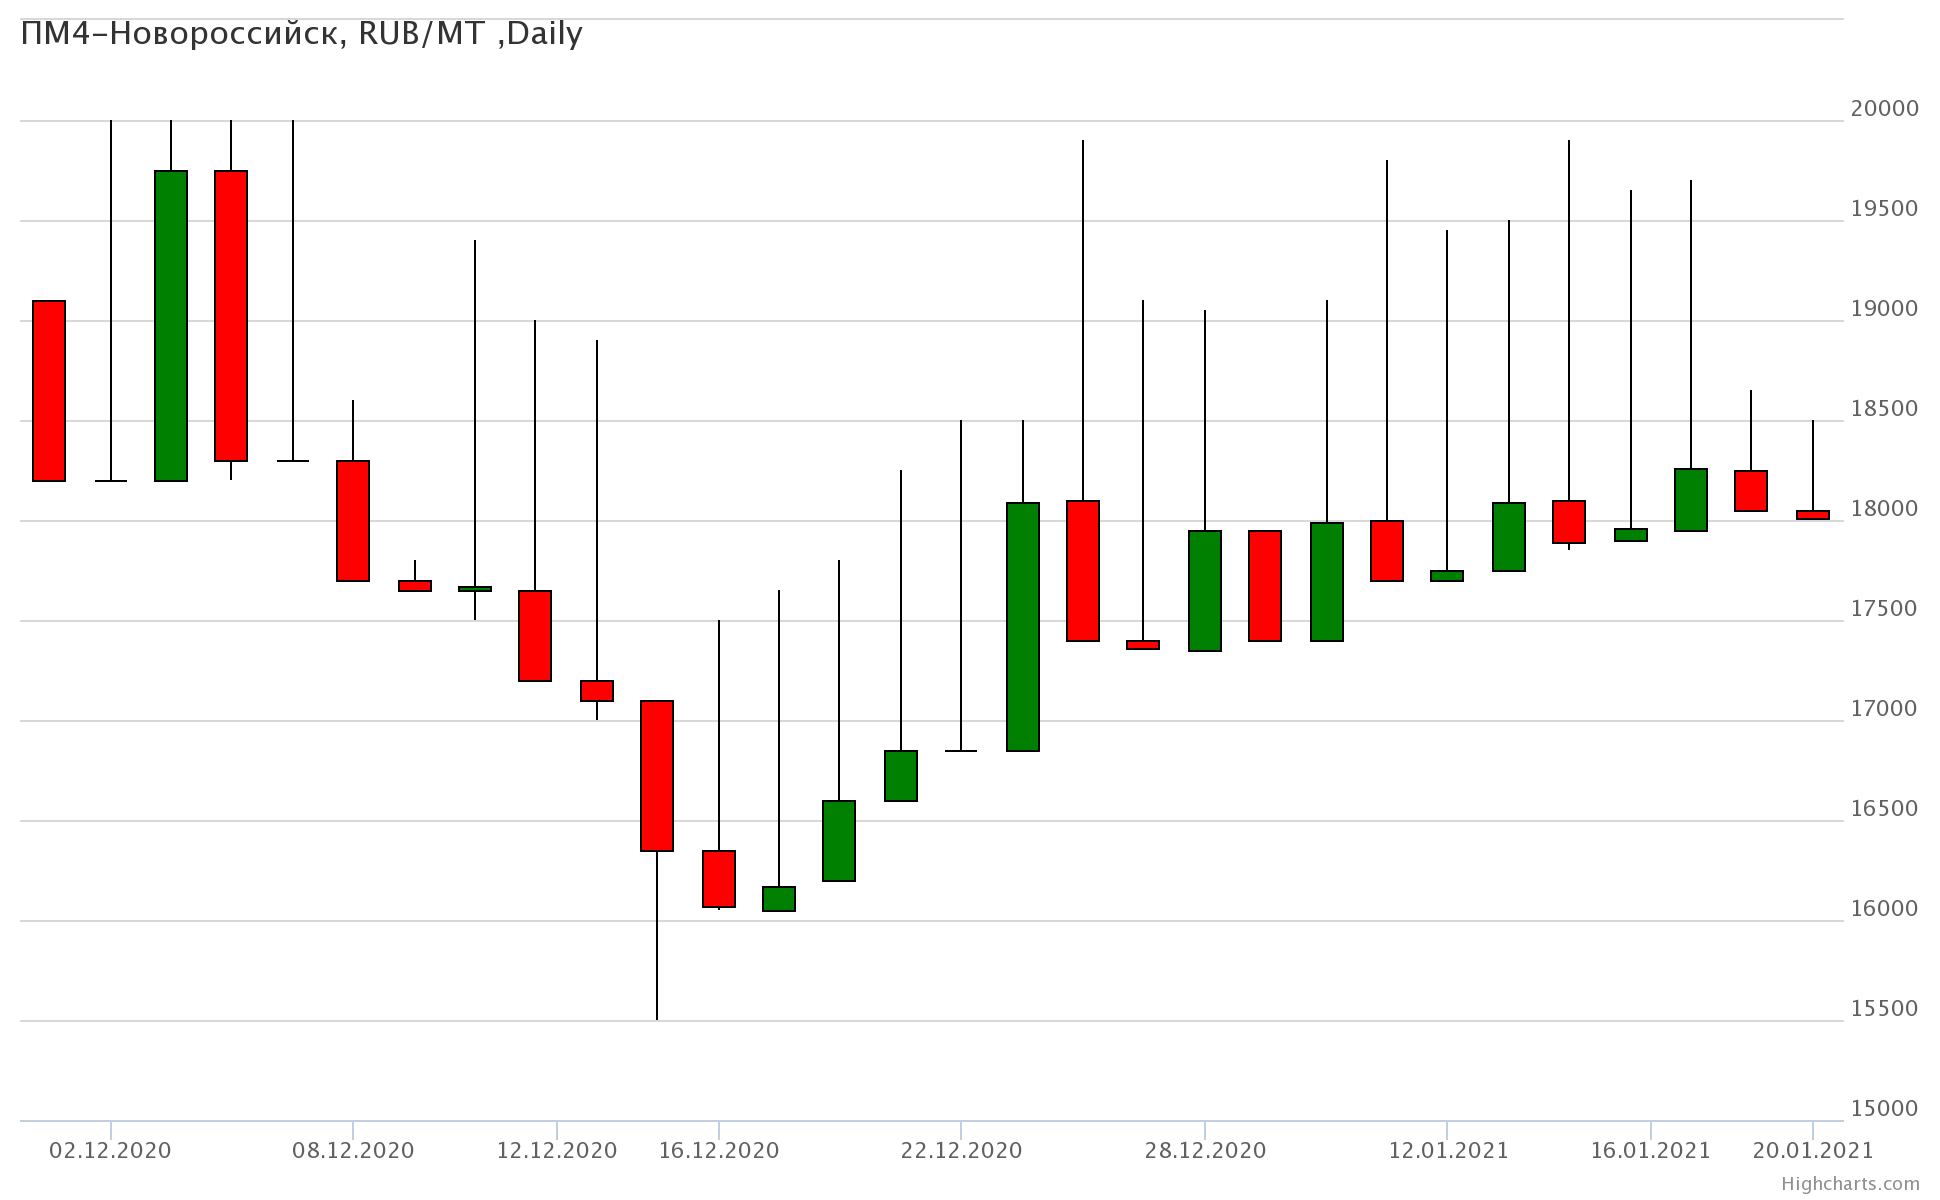
Task: Click the 16.12.2020 date axis label
Action: pyautogui.click(x=718, y=1150)
